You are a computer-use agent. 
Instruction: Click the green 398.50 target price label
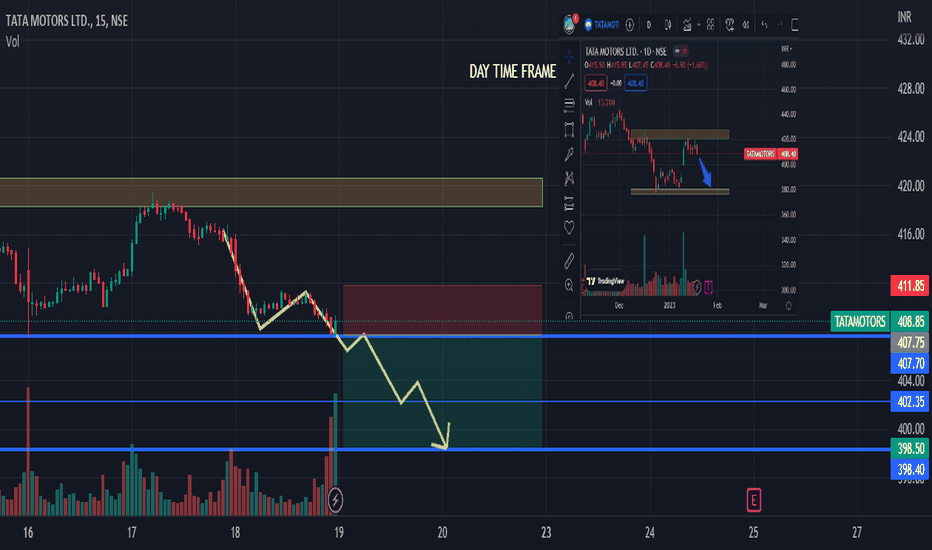click(911, 448)
